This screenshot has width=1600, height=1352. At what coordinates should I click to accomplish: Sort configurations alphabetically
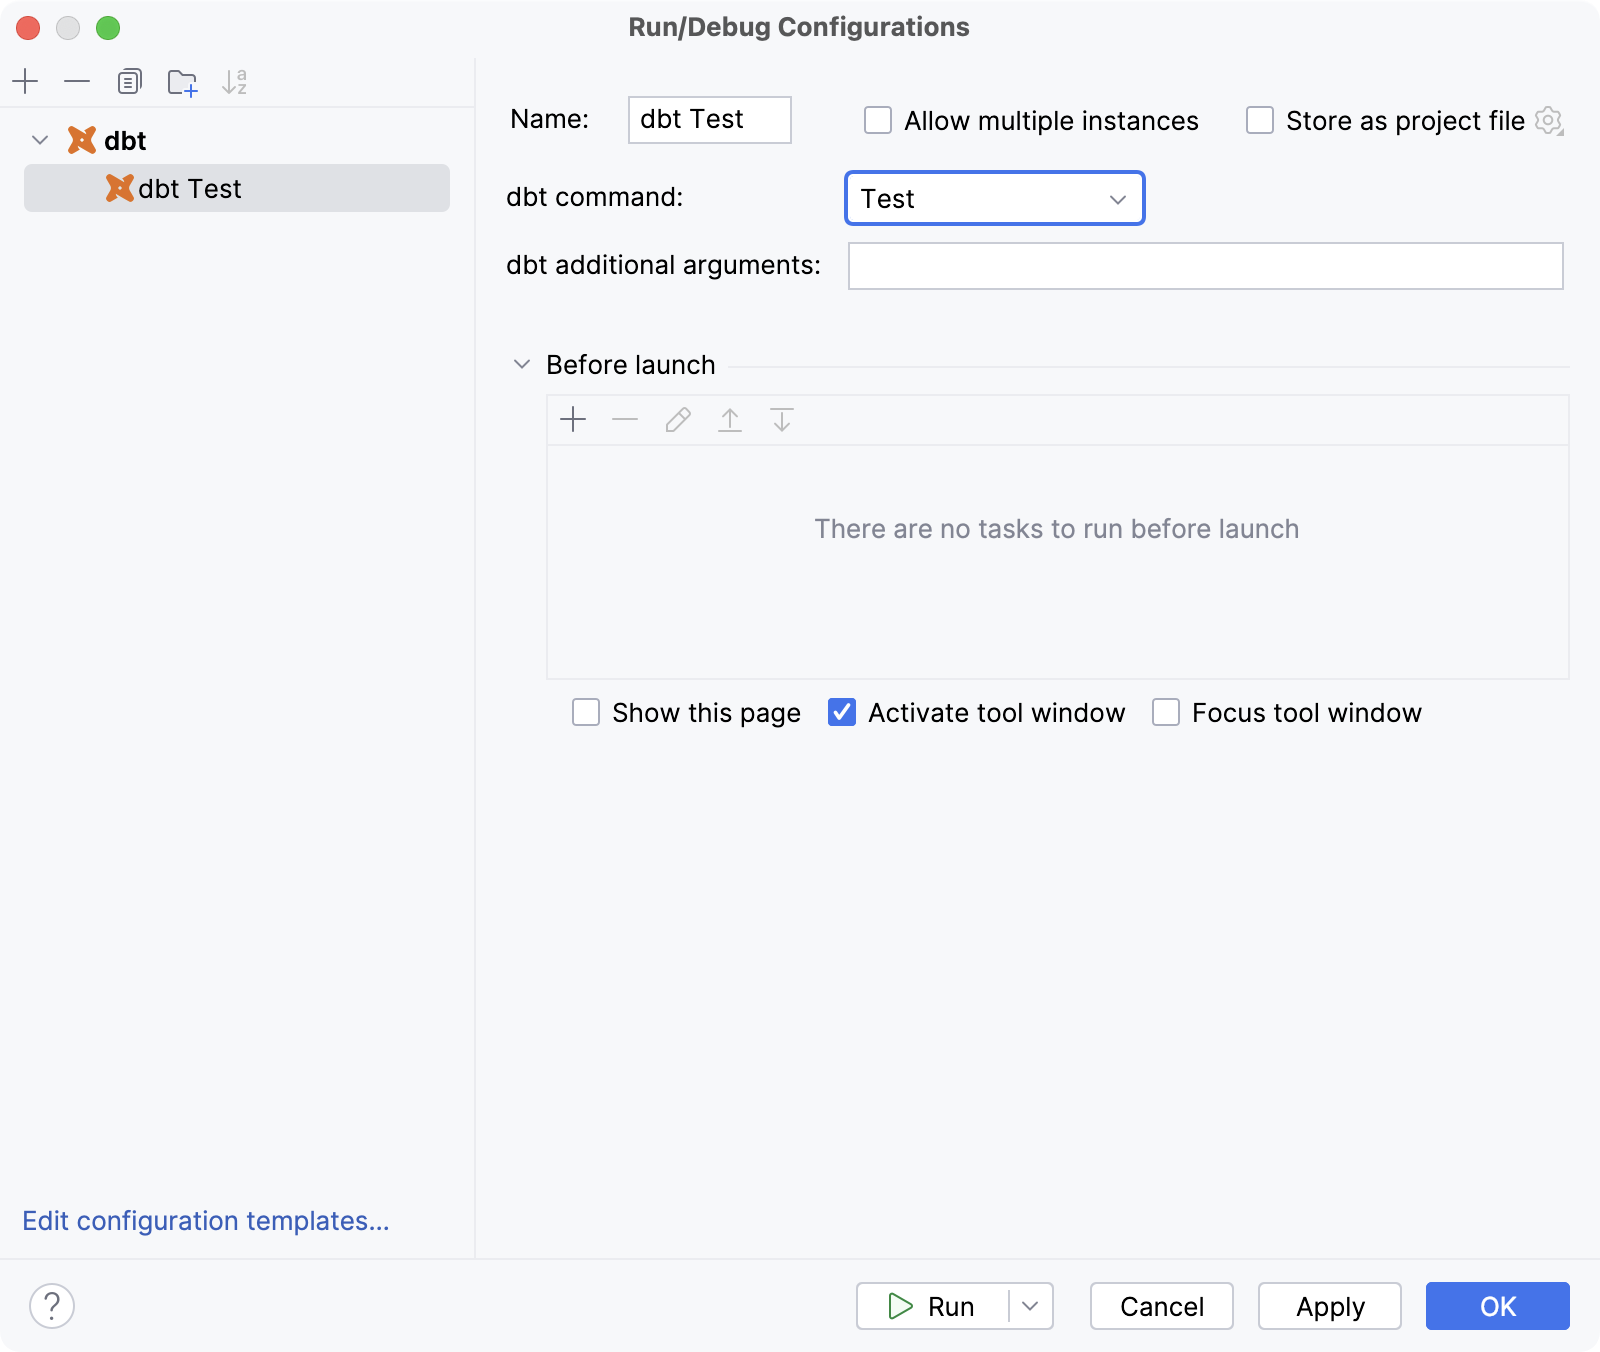(x=234, y=82)
